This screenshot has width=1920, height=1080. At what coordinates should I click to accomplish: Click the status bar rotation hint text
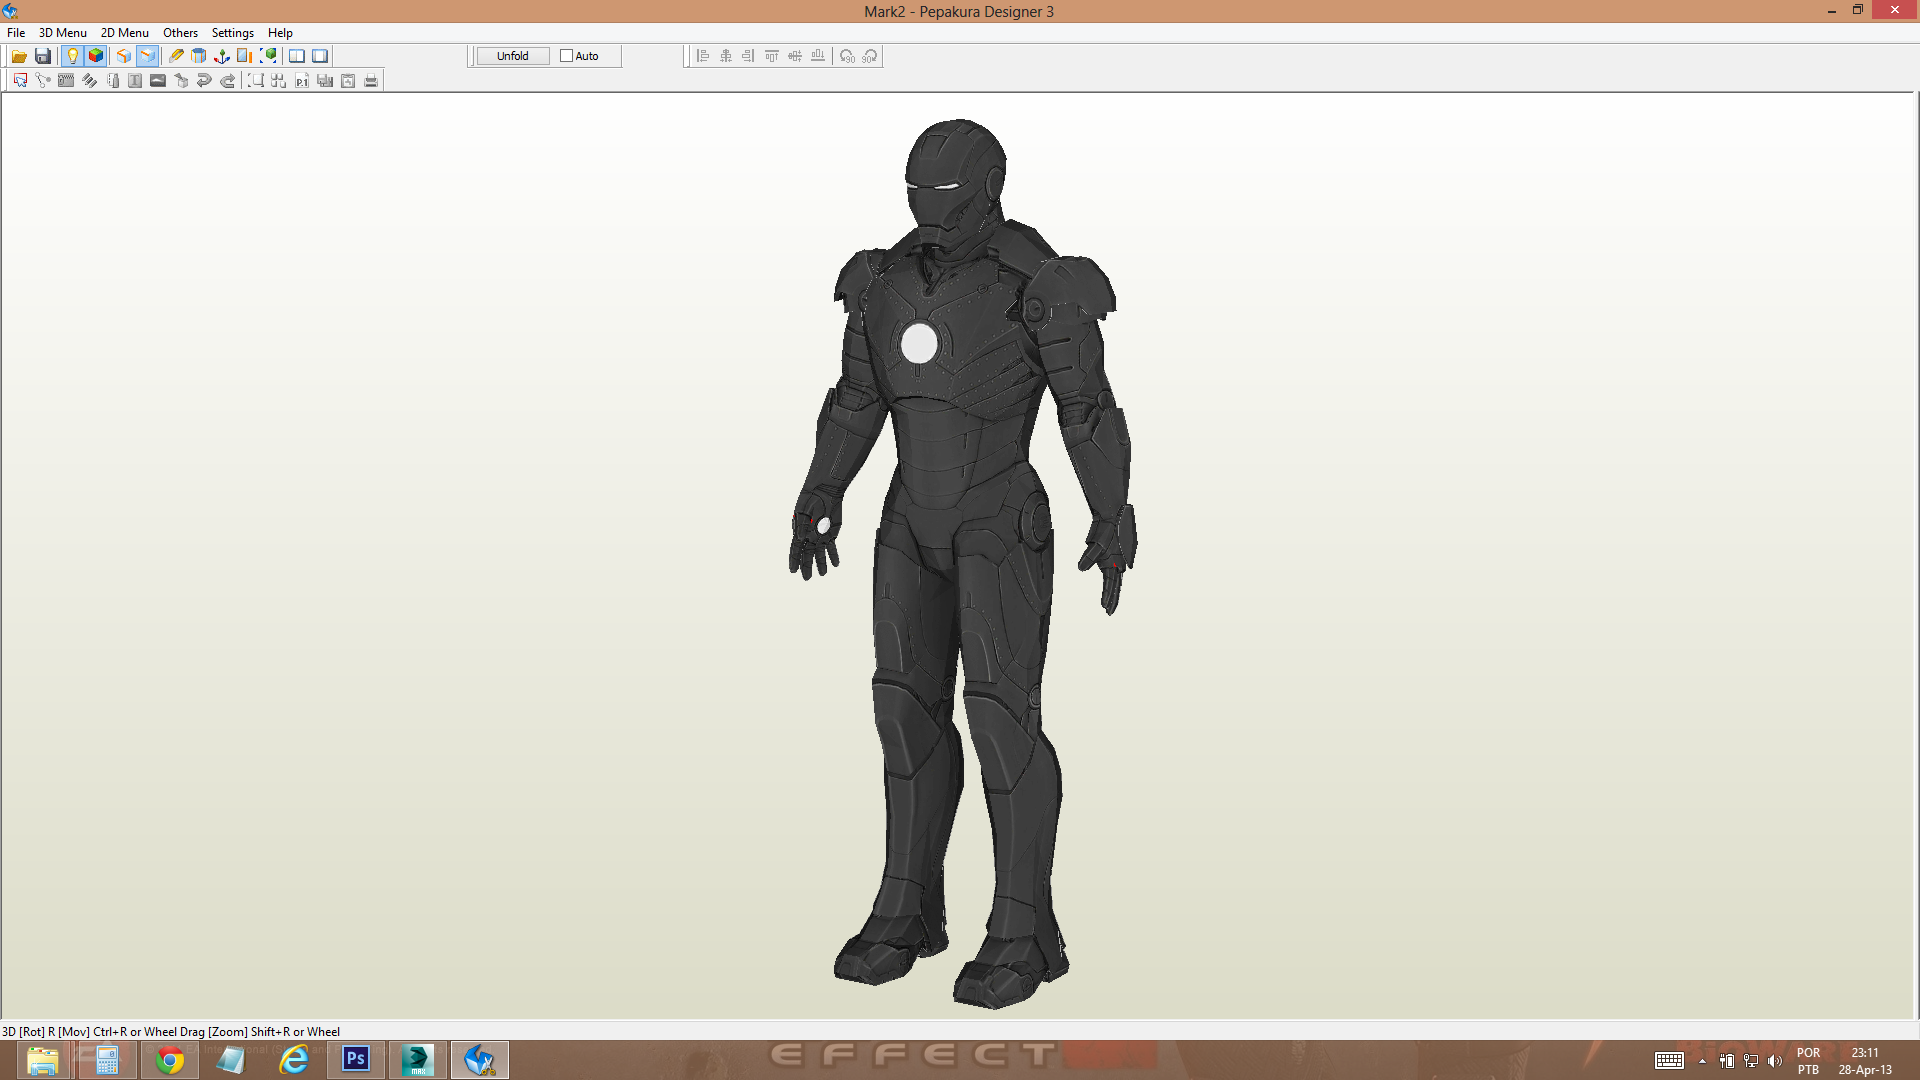click(171, 1031)
